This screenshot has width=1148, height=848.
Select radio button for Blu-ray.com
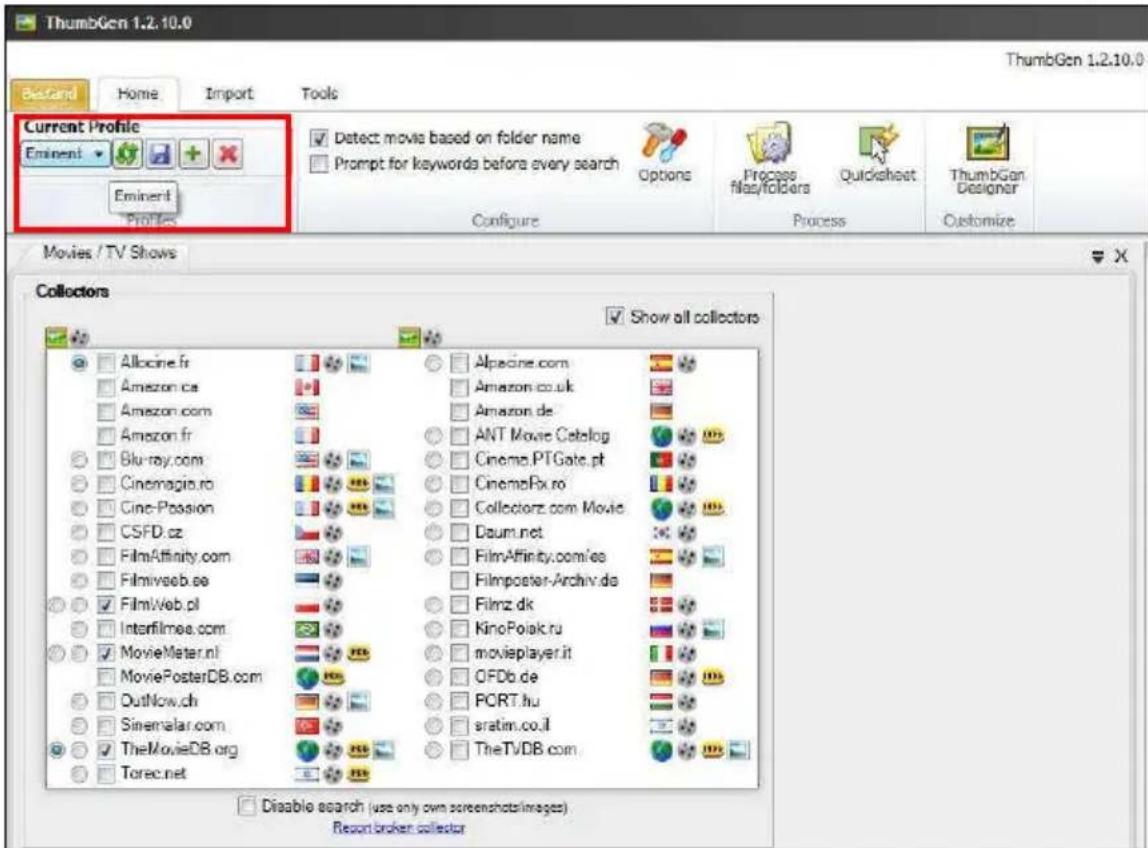point(79,460)
